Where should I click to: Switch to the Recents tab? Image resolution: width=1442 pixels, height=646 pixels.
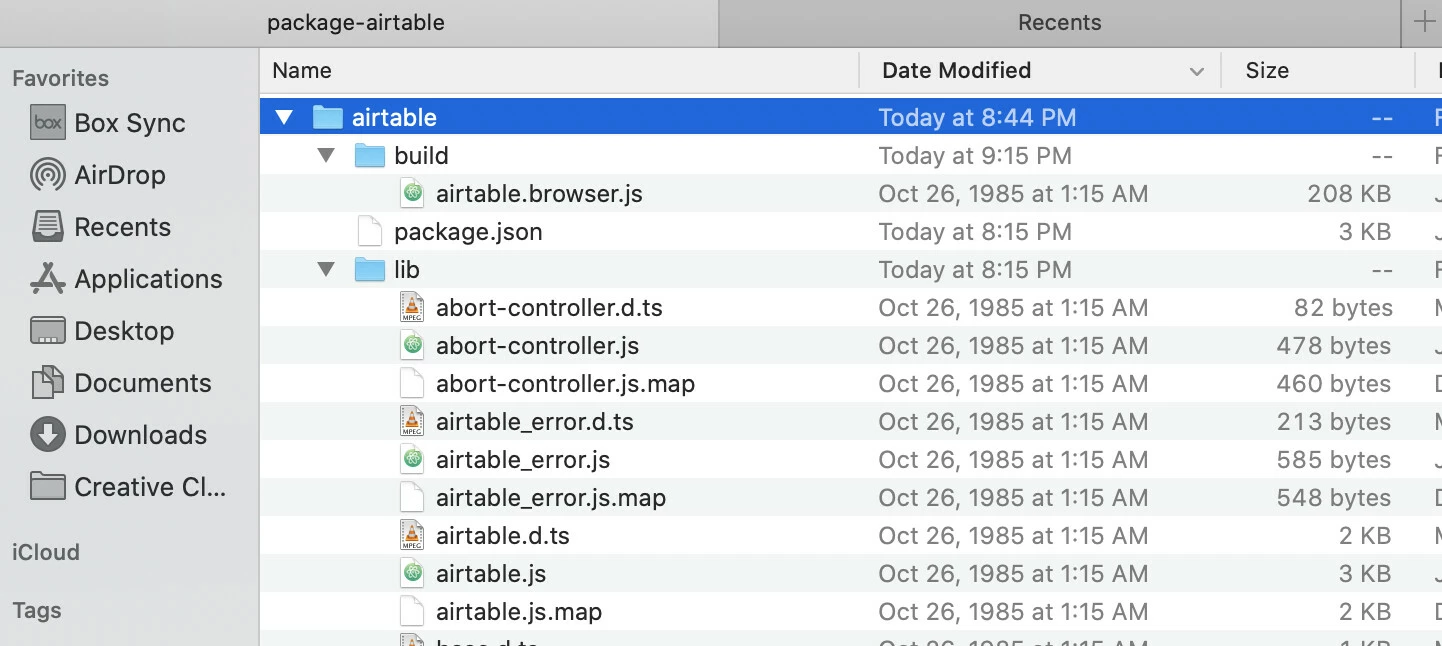1060,23
